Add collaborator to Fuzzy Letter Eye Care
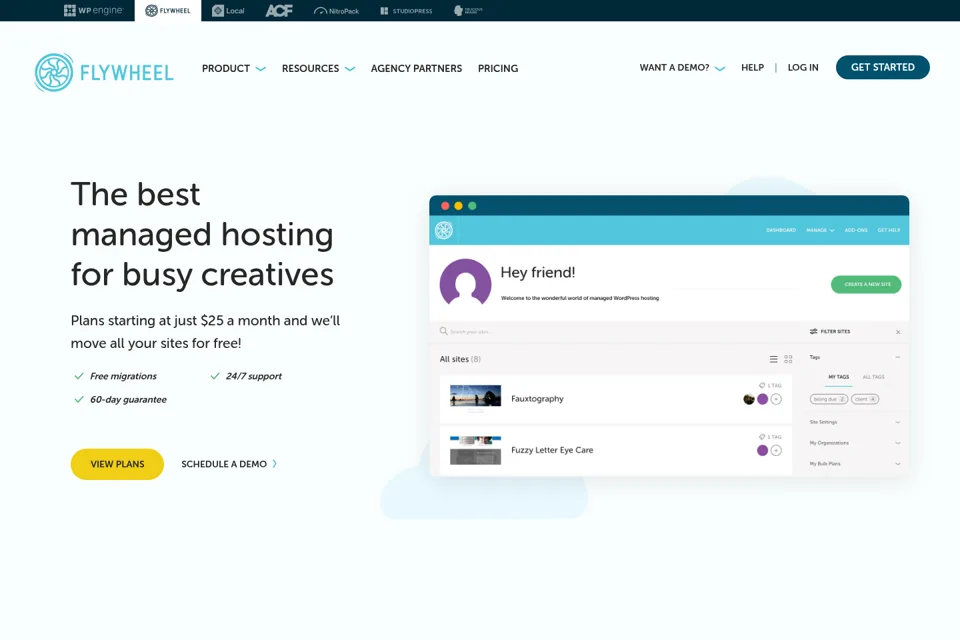Image resolution: width=960 pixels, height=640 pixels. pos(776,451)
